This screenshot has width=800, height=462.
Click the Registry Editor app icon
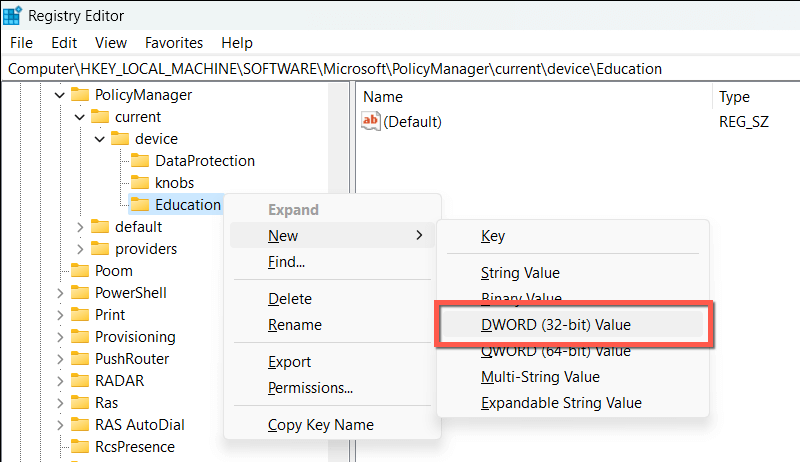pos(13,15)
